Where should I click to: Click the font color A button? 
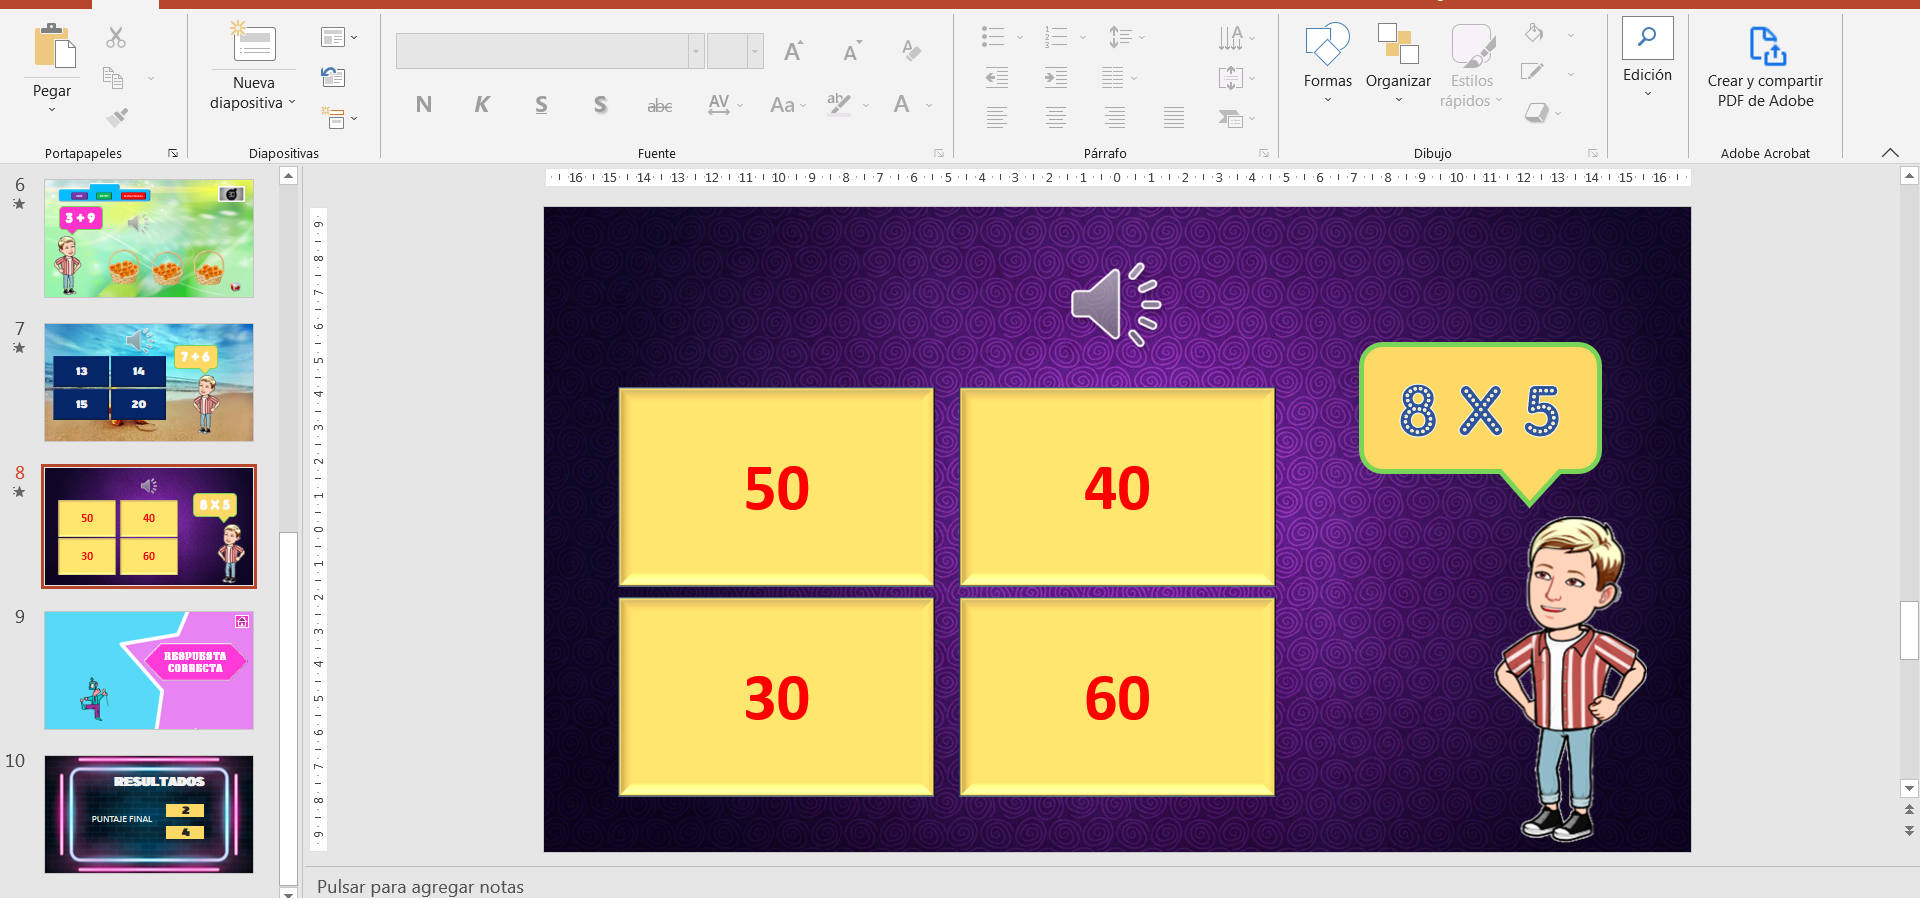tap(902, 105)
